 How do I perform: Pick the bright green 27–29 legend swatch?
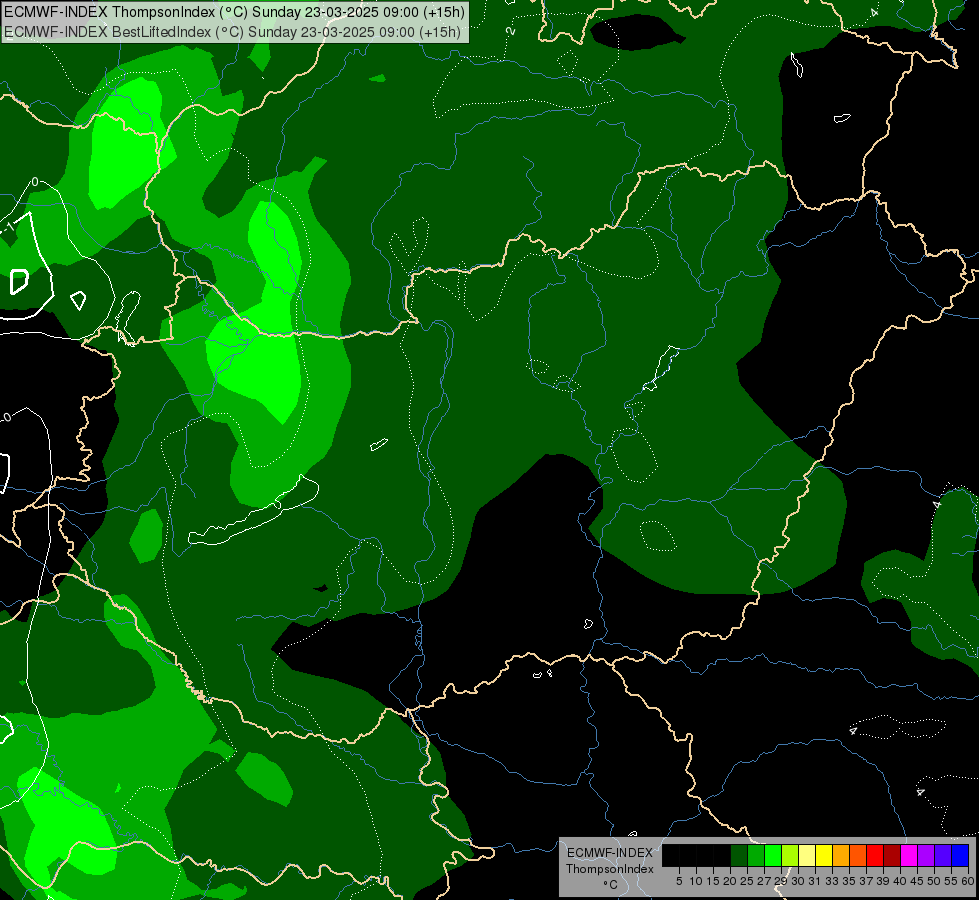click(x=773, y=855)
